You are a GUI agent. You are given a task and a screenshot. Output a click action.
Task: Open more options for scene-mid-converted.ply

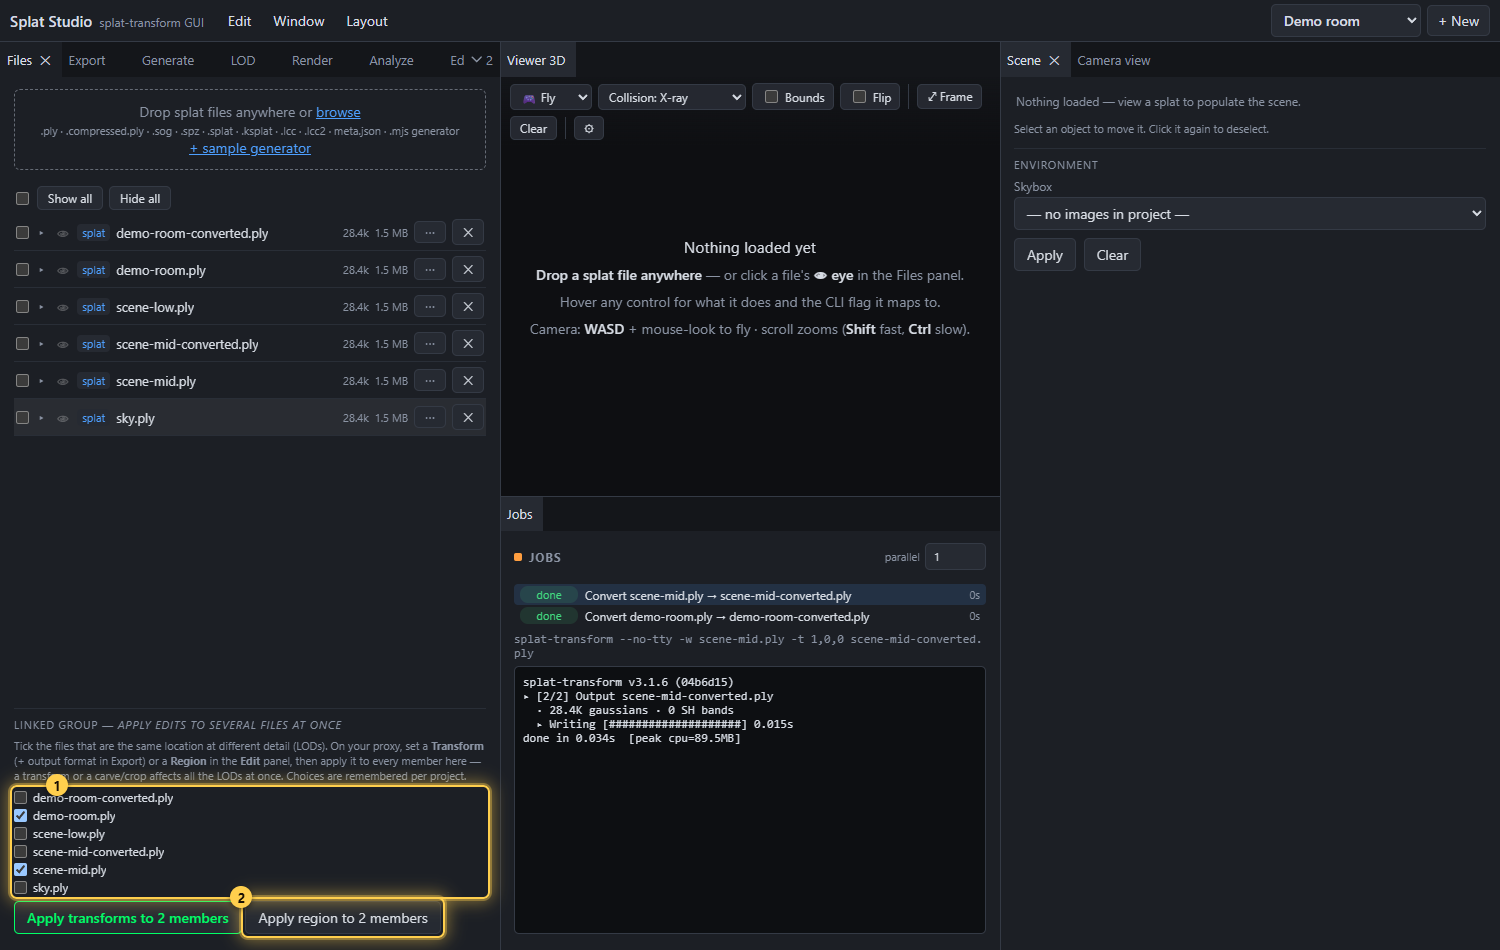click(x=430, y=344)
